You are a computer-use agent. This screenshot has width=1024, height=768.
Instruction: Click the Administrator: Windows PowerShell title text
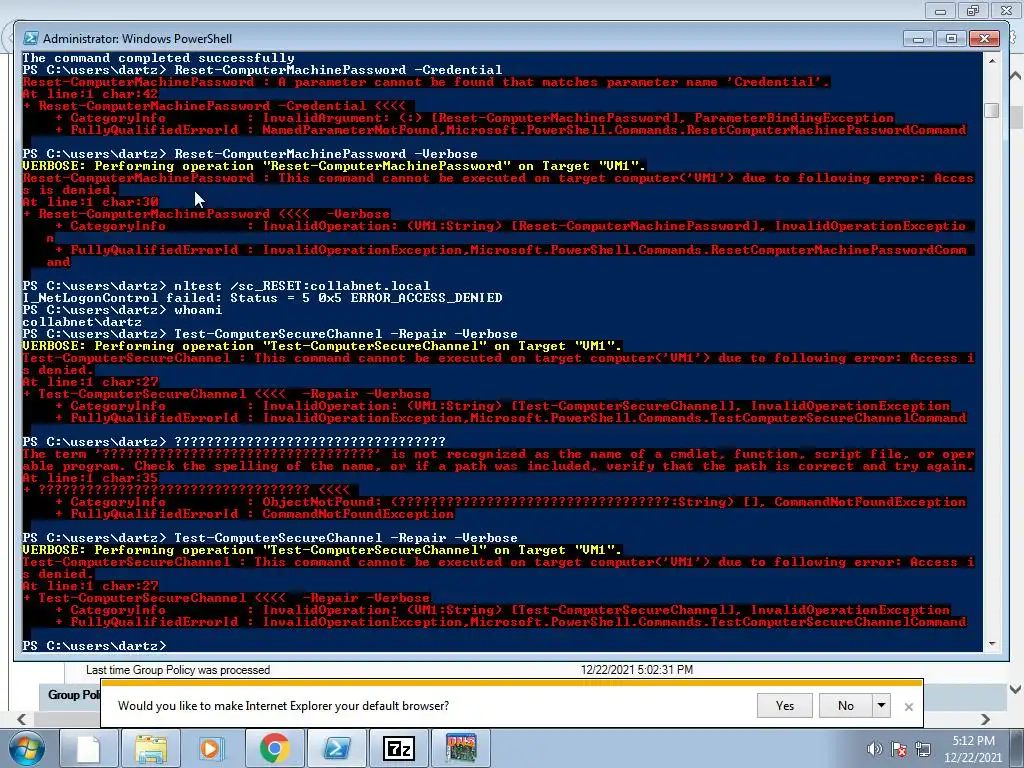point(137,39)
